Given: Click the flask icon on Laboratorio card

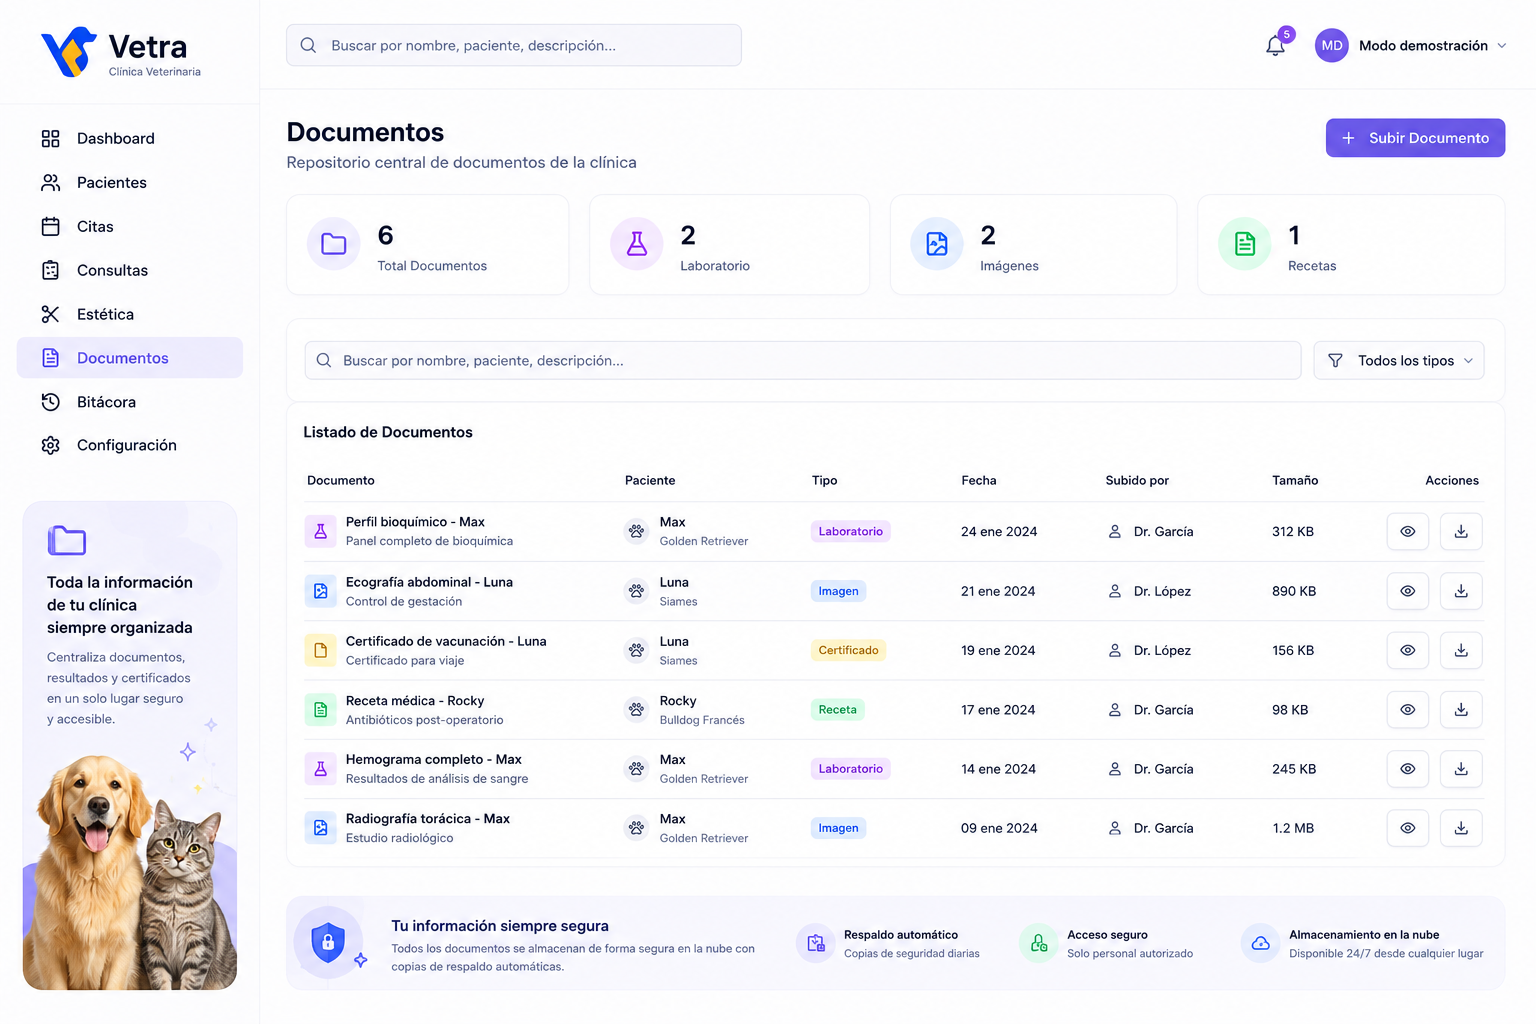Looking at the screenshot, I should click(x=637, y=244).
